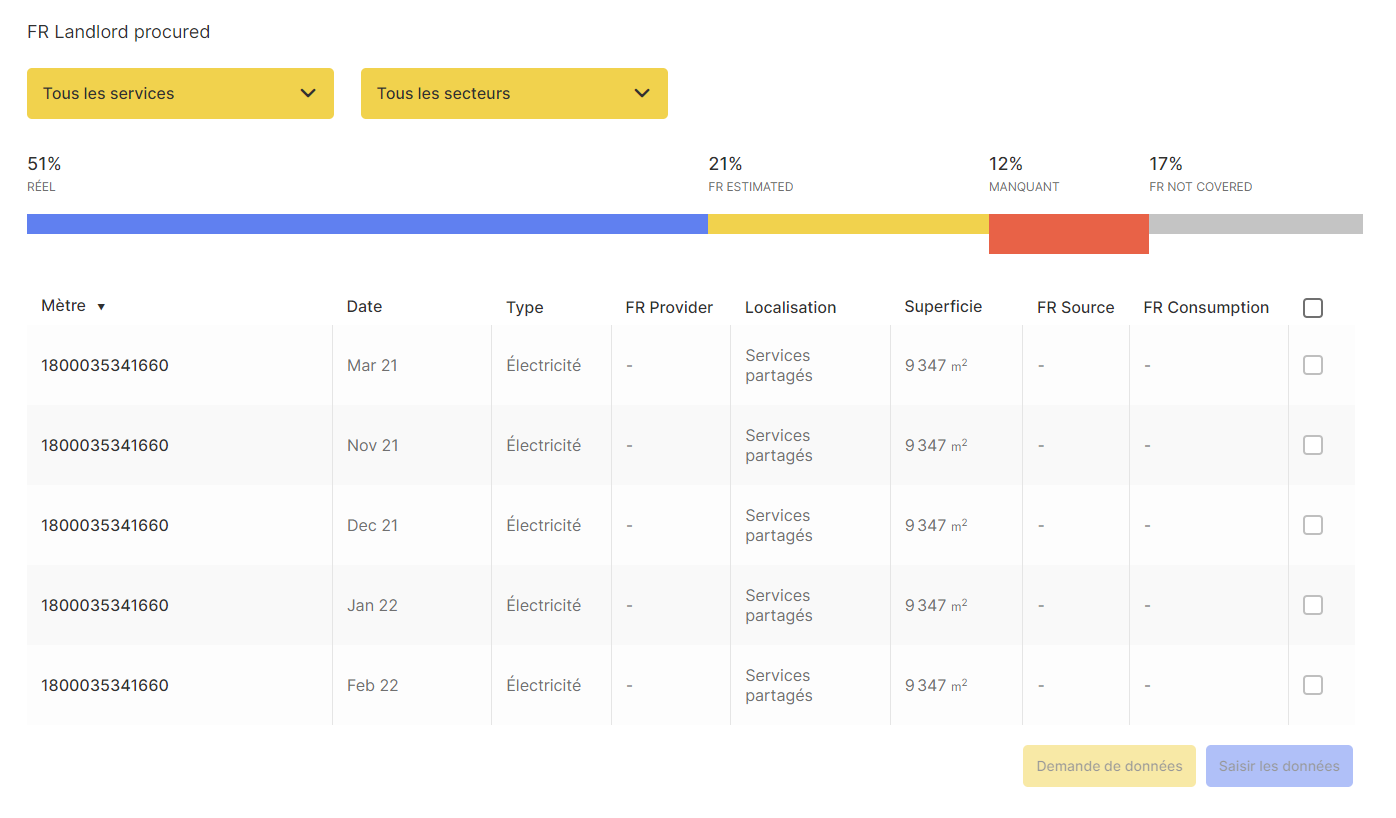Click the blue Réel bar segment
This screenshot has width=1396, height=818.
pos(367,224)
